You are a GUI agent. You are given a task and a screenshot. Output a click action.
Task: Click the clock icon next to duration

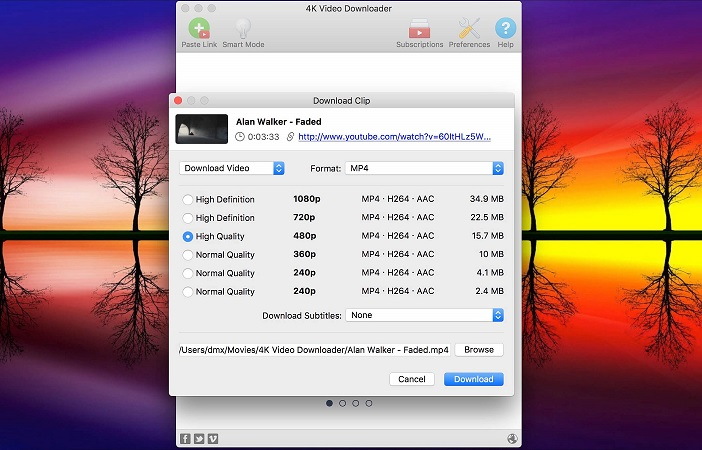(240, 137)
